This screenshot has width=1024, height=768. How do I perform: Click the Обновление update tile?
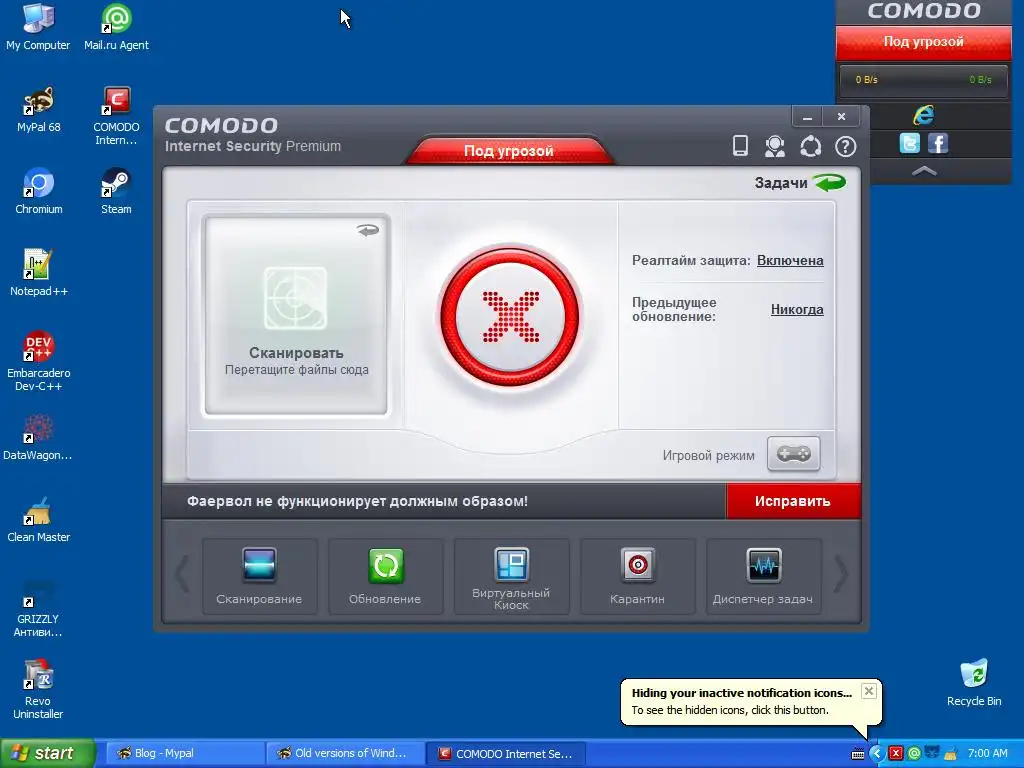tap(385, 576)
